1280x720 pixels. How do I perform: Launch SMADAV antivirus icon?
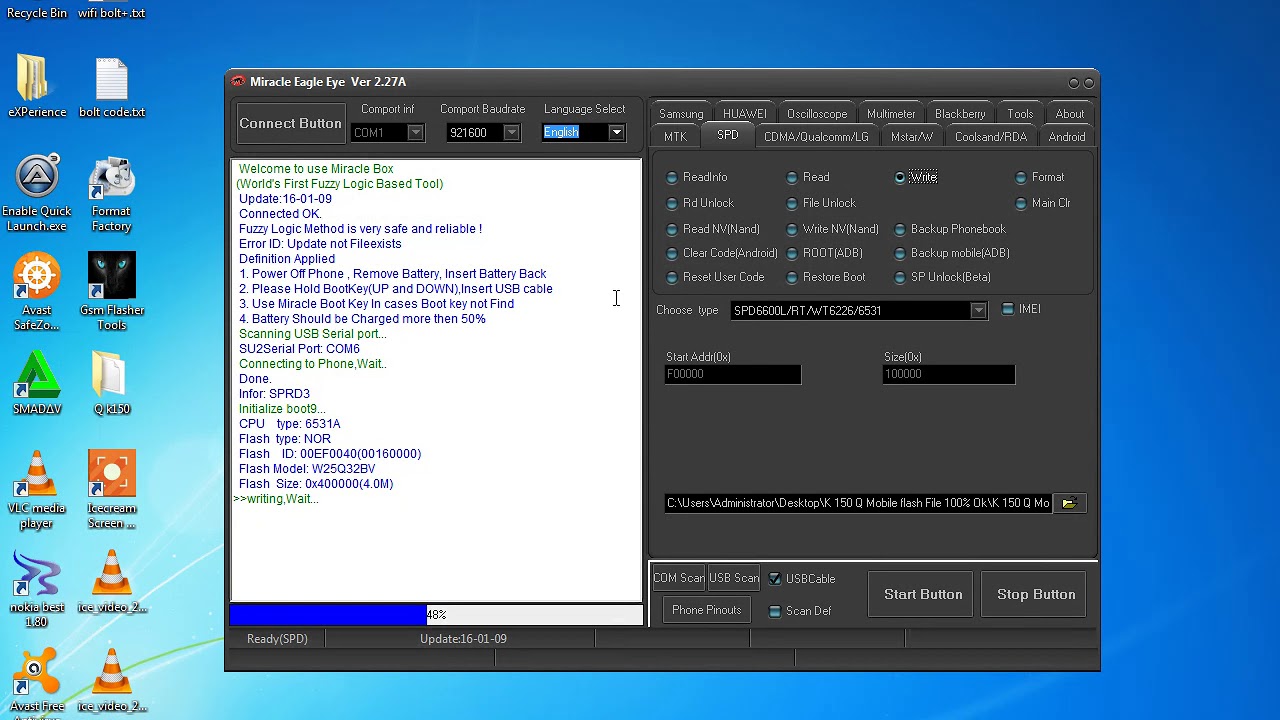(x=37, y=384)
